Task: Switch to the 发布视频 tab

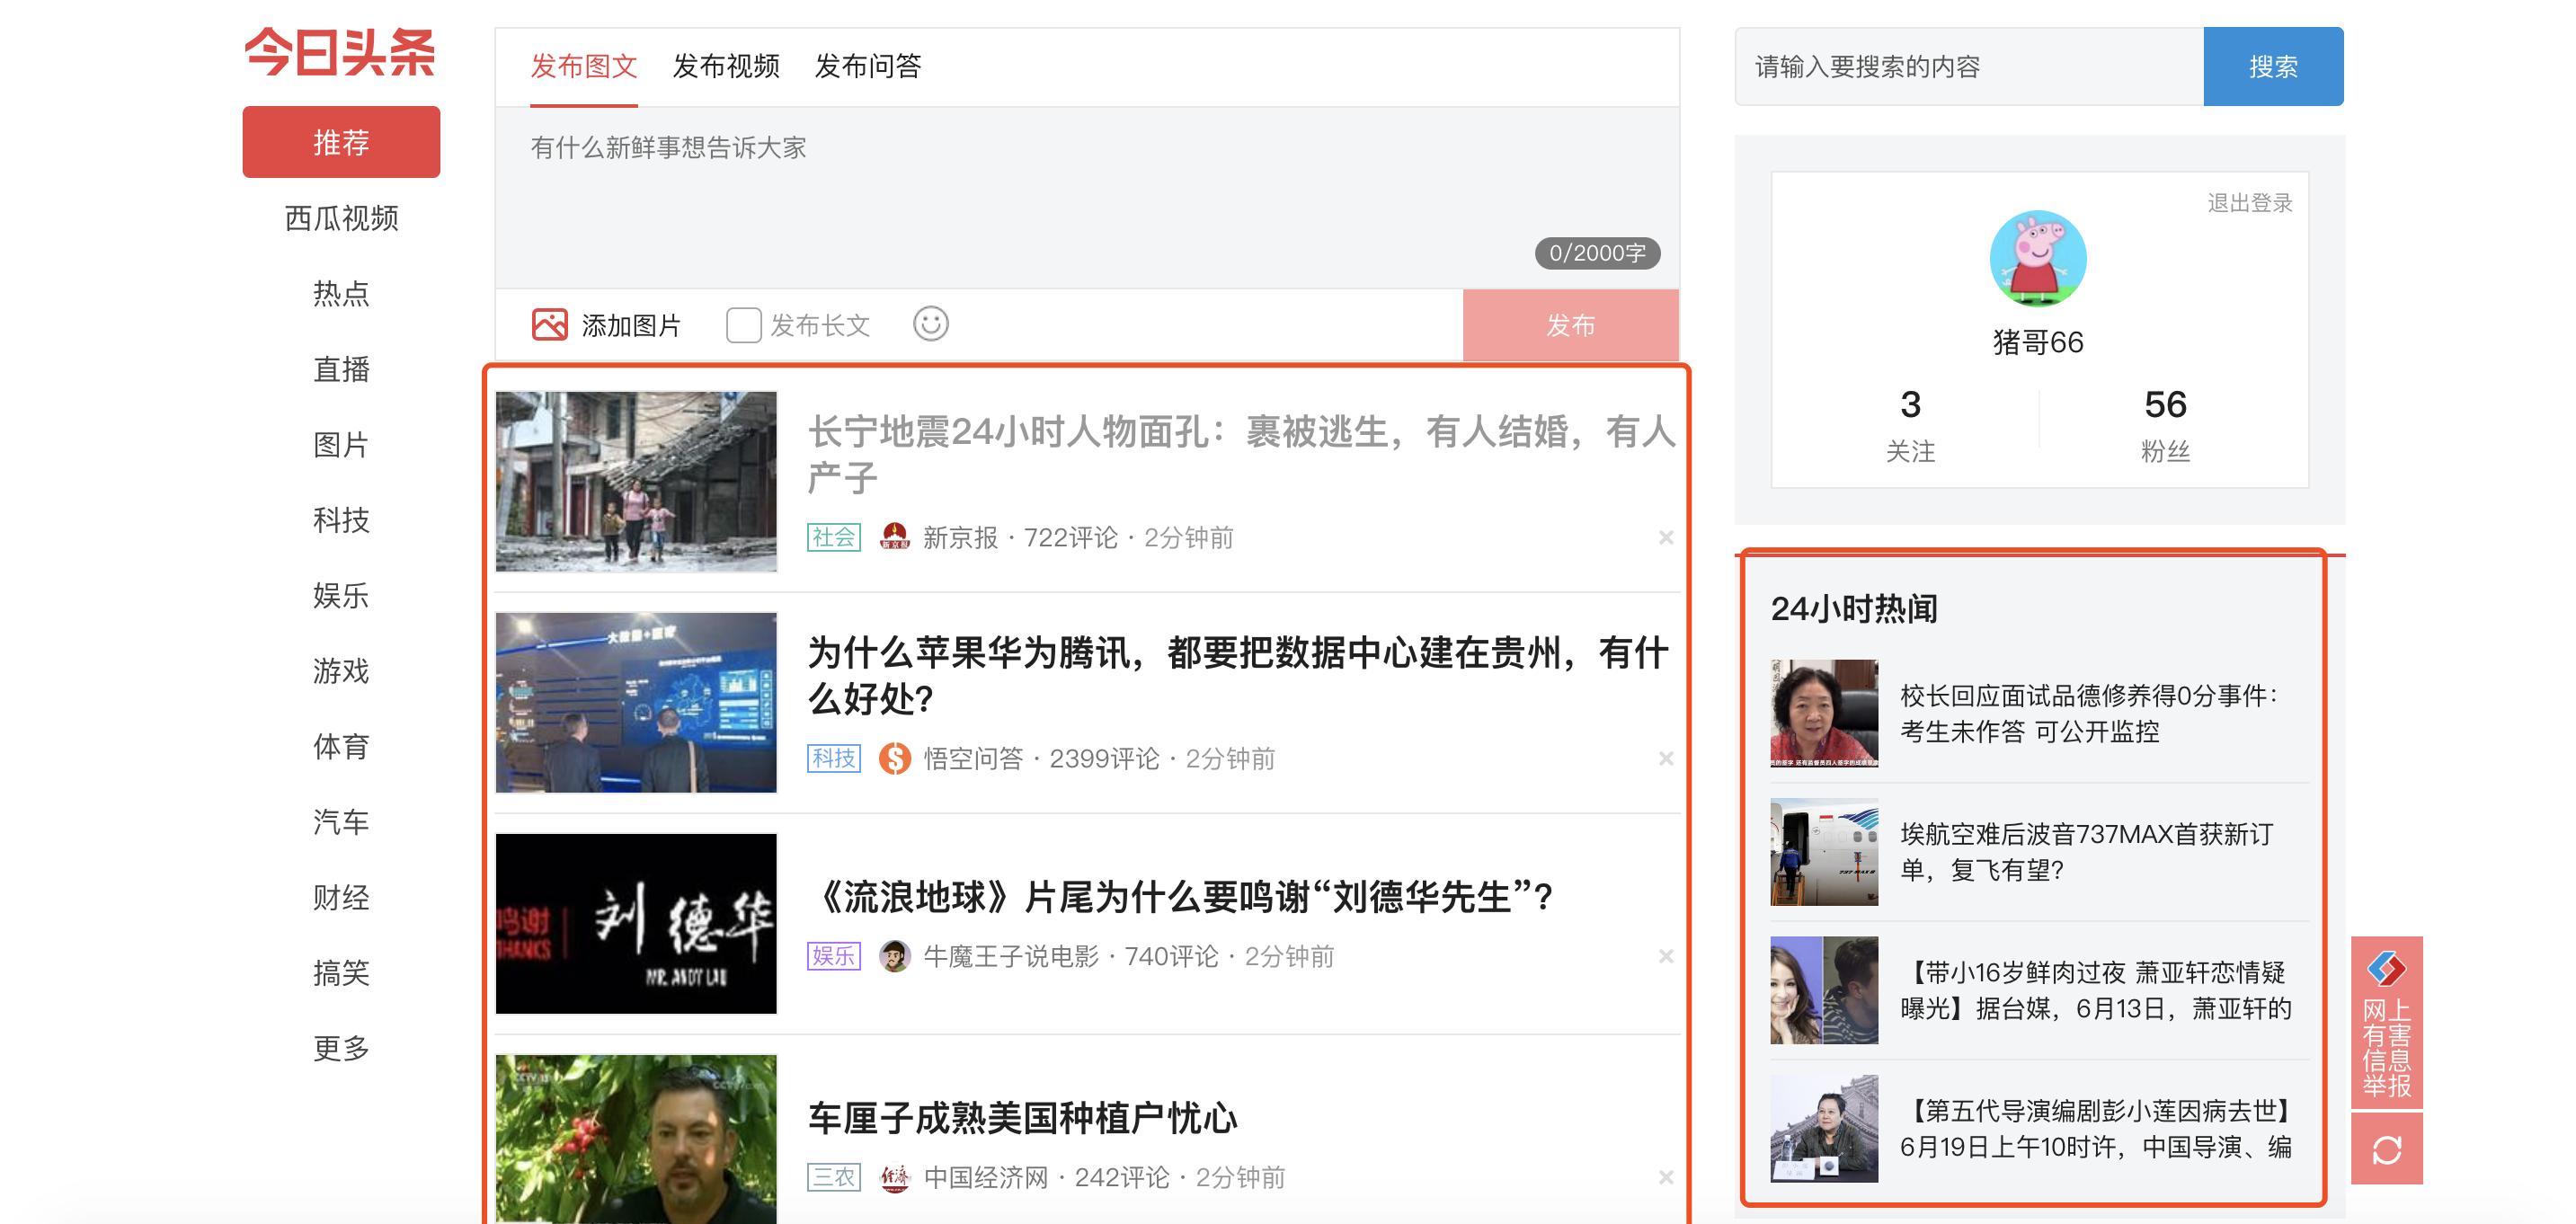Action: coord(727,67)
